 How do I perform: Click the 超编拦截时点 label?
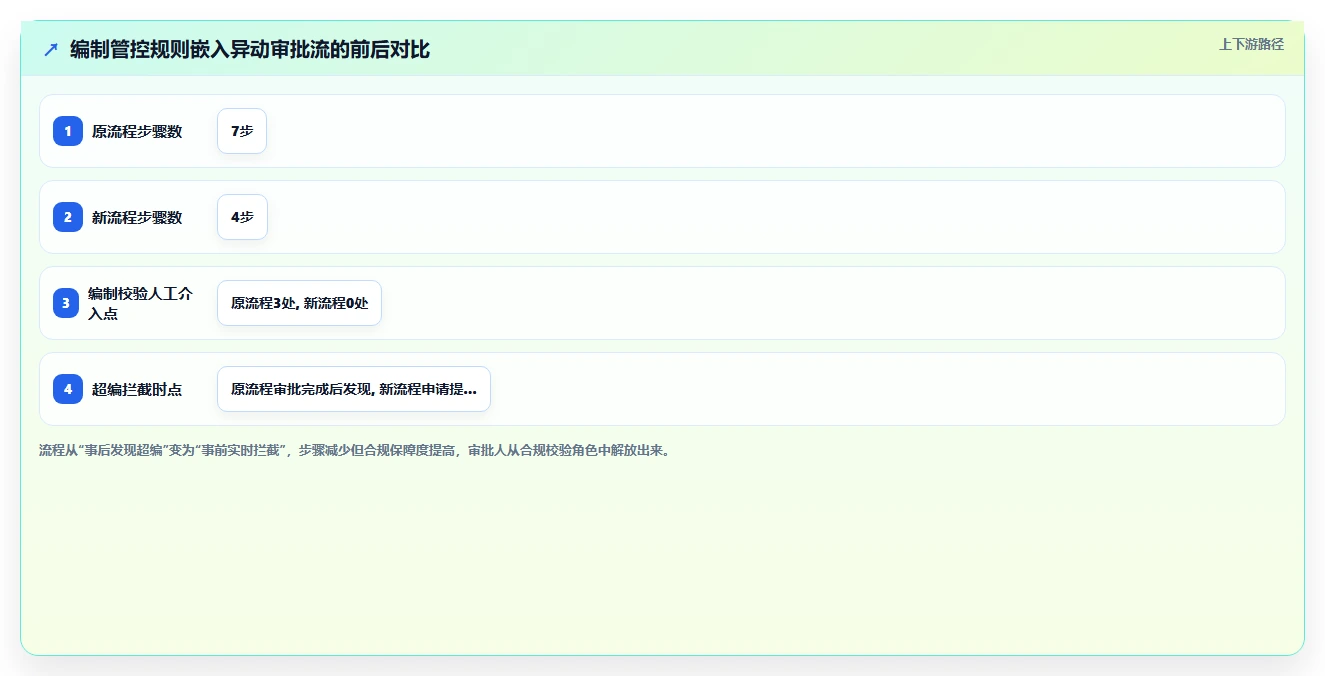137,389
